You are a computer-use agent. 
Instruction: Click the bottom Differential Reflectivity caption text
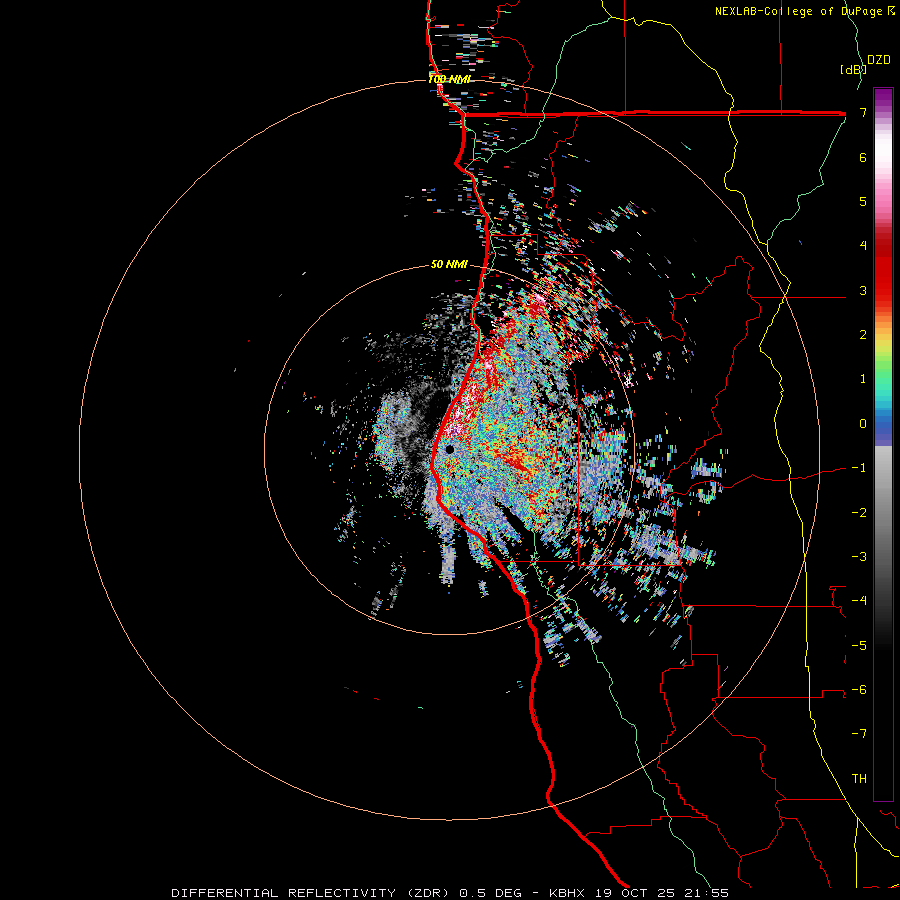click(450, 893)
